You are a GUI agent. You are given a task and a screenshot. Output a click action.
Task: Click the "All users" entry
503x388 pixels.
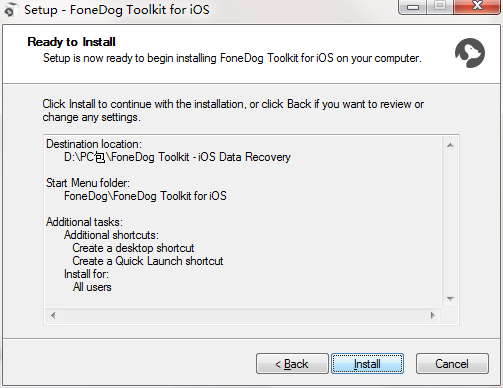[92, 287]
